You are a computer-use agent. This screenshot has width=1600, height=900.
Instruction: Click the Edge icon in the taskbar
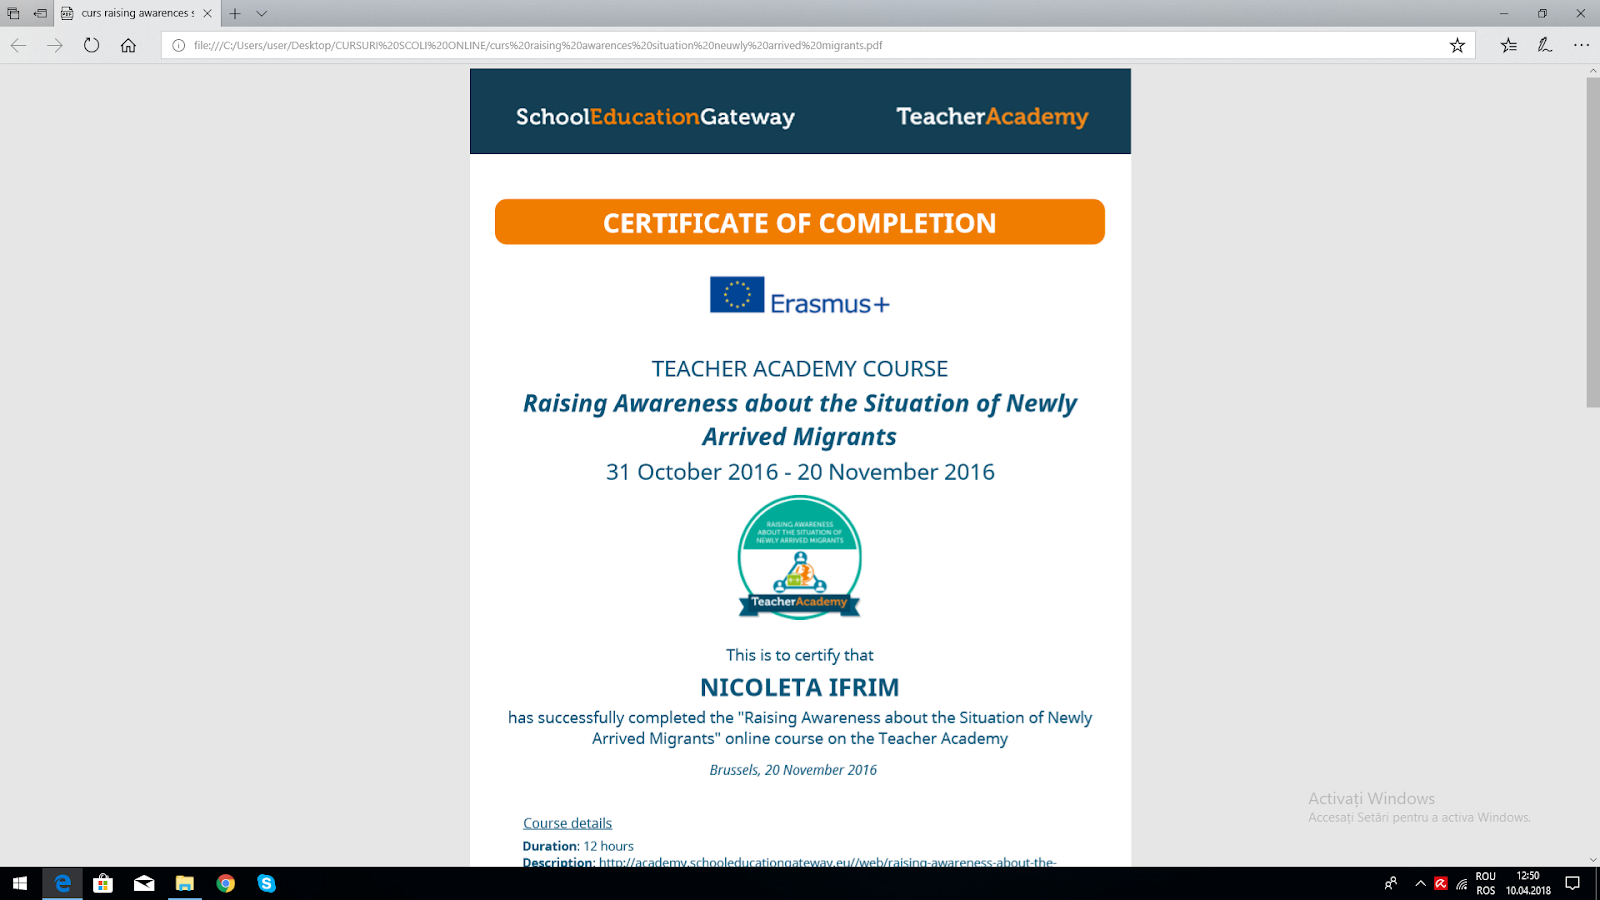coord(62,883)
